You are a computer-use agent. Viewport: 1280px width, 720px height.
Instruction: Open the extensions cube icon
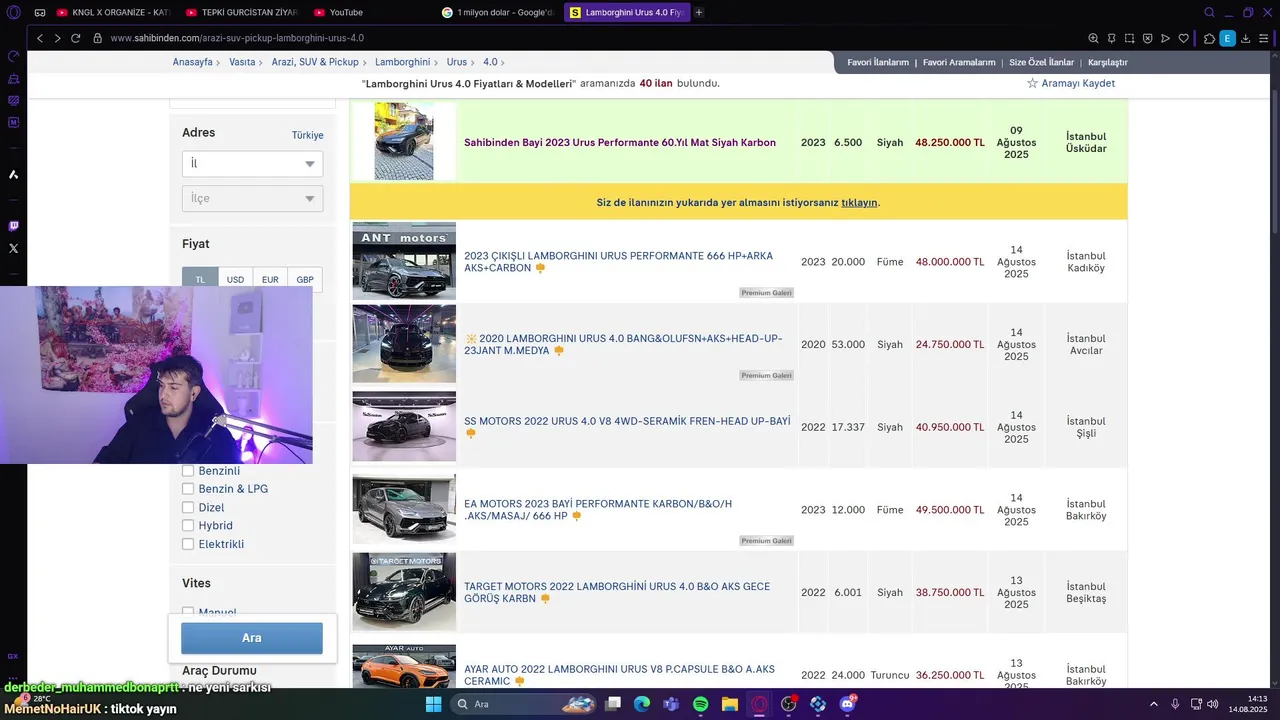point(1209,38)
